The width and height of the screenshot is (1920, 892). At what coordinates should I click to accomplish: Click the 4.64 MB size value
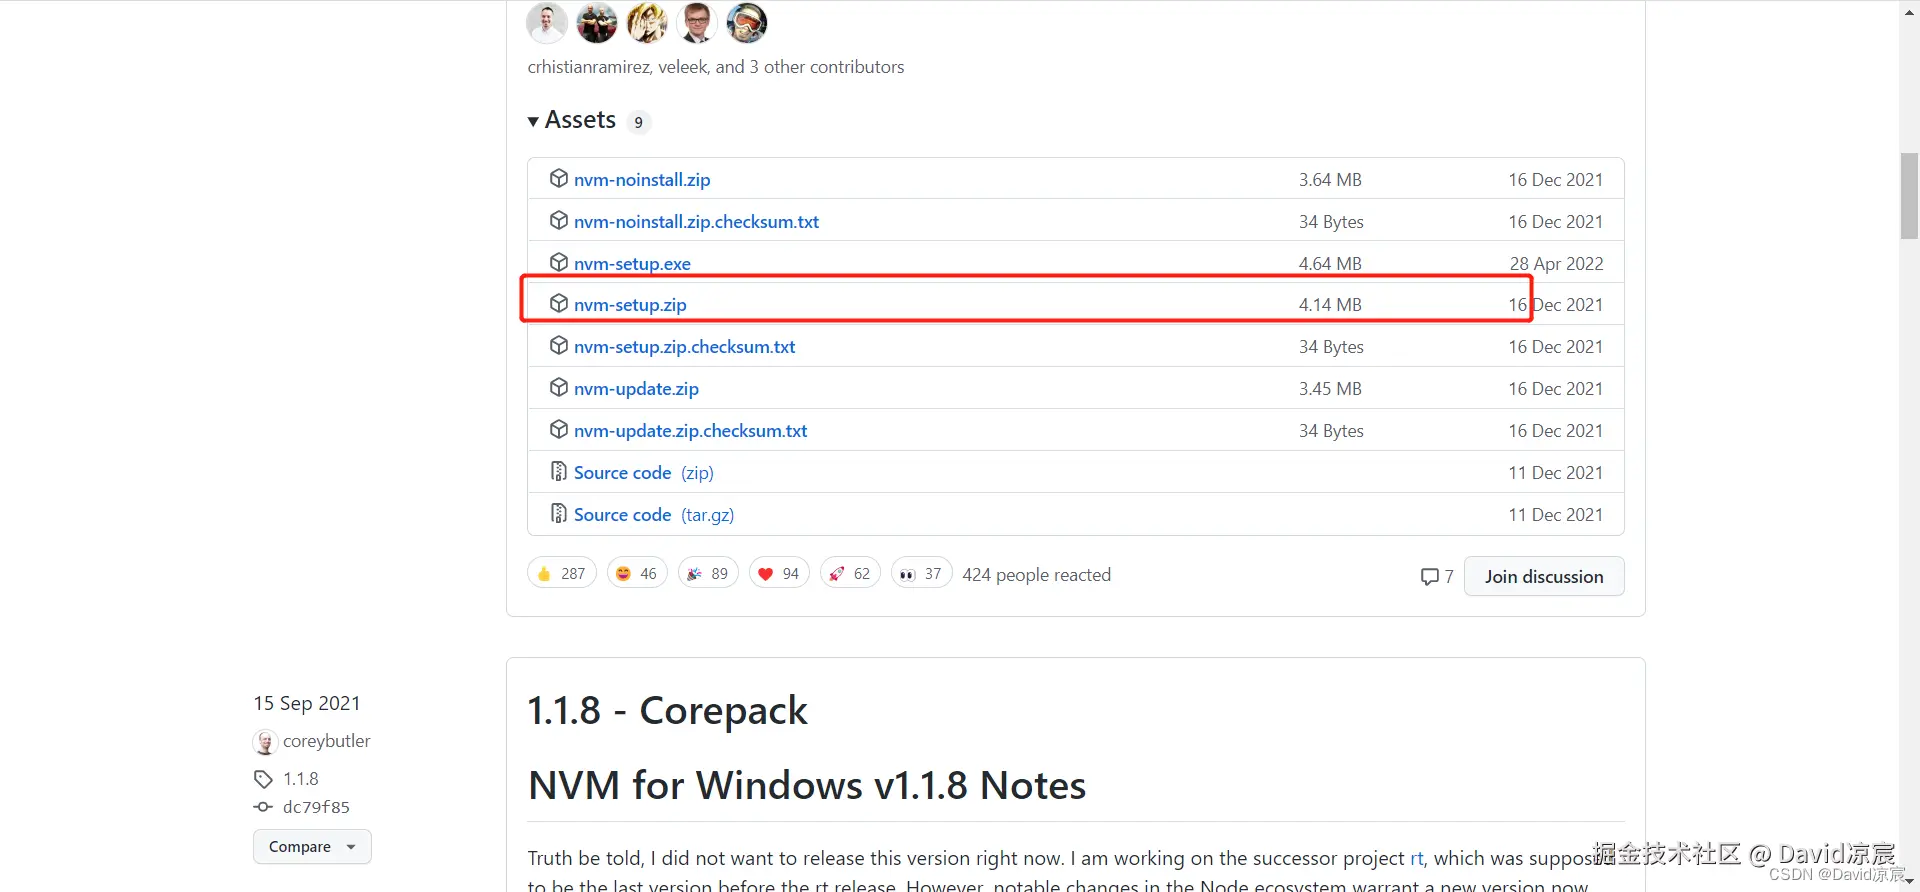[1330, 264]
